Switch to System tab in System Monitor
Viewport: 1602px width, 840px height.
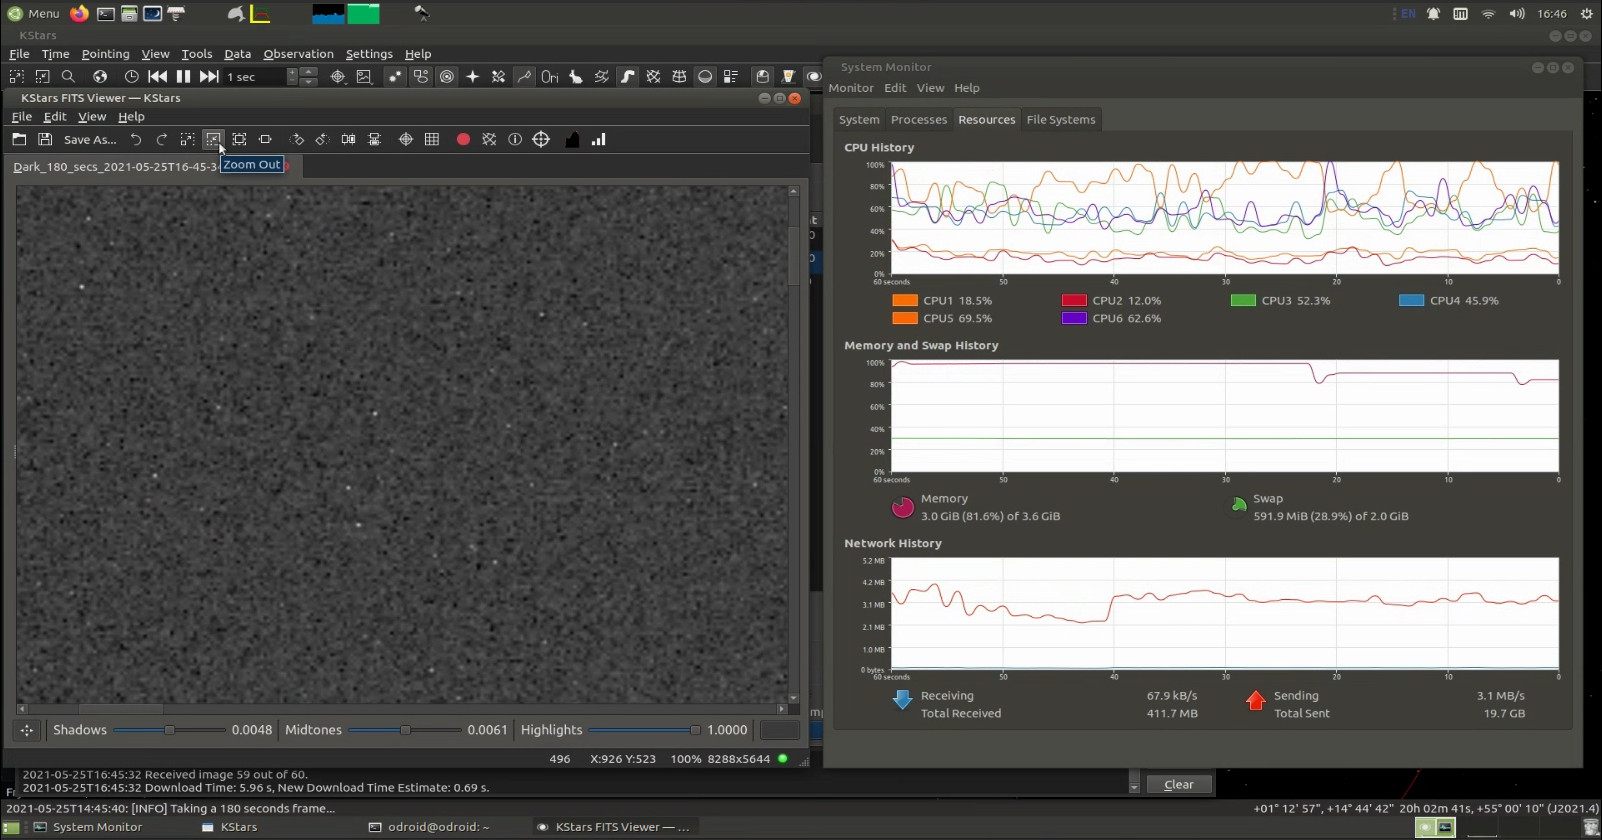coord(859,120)
